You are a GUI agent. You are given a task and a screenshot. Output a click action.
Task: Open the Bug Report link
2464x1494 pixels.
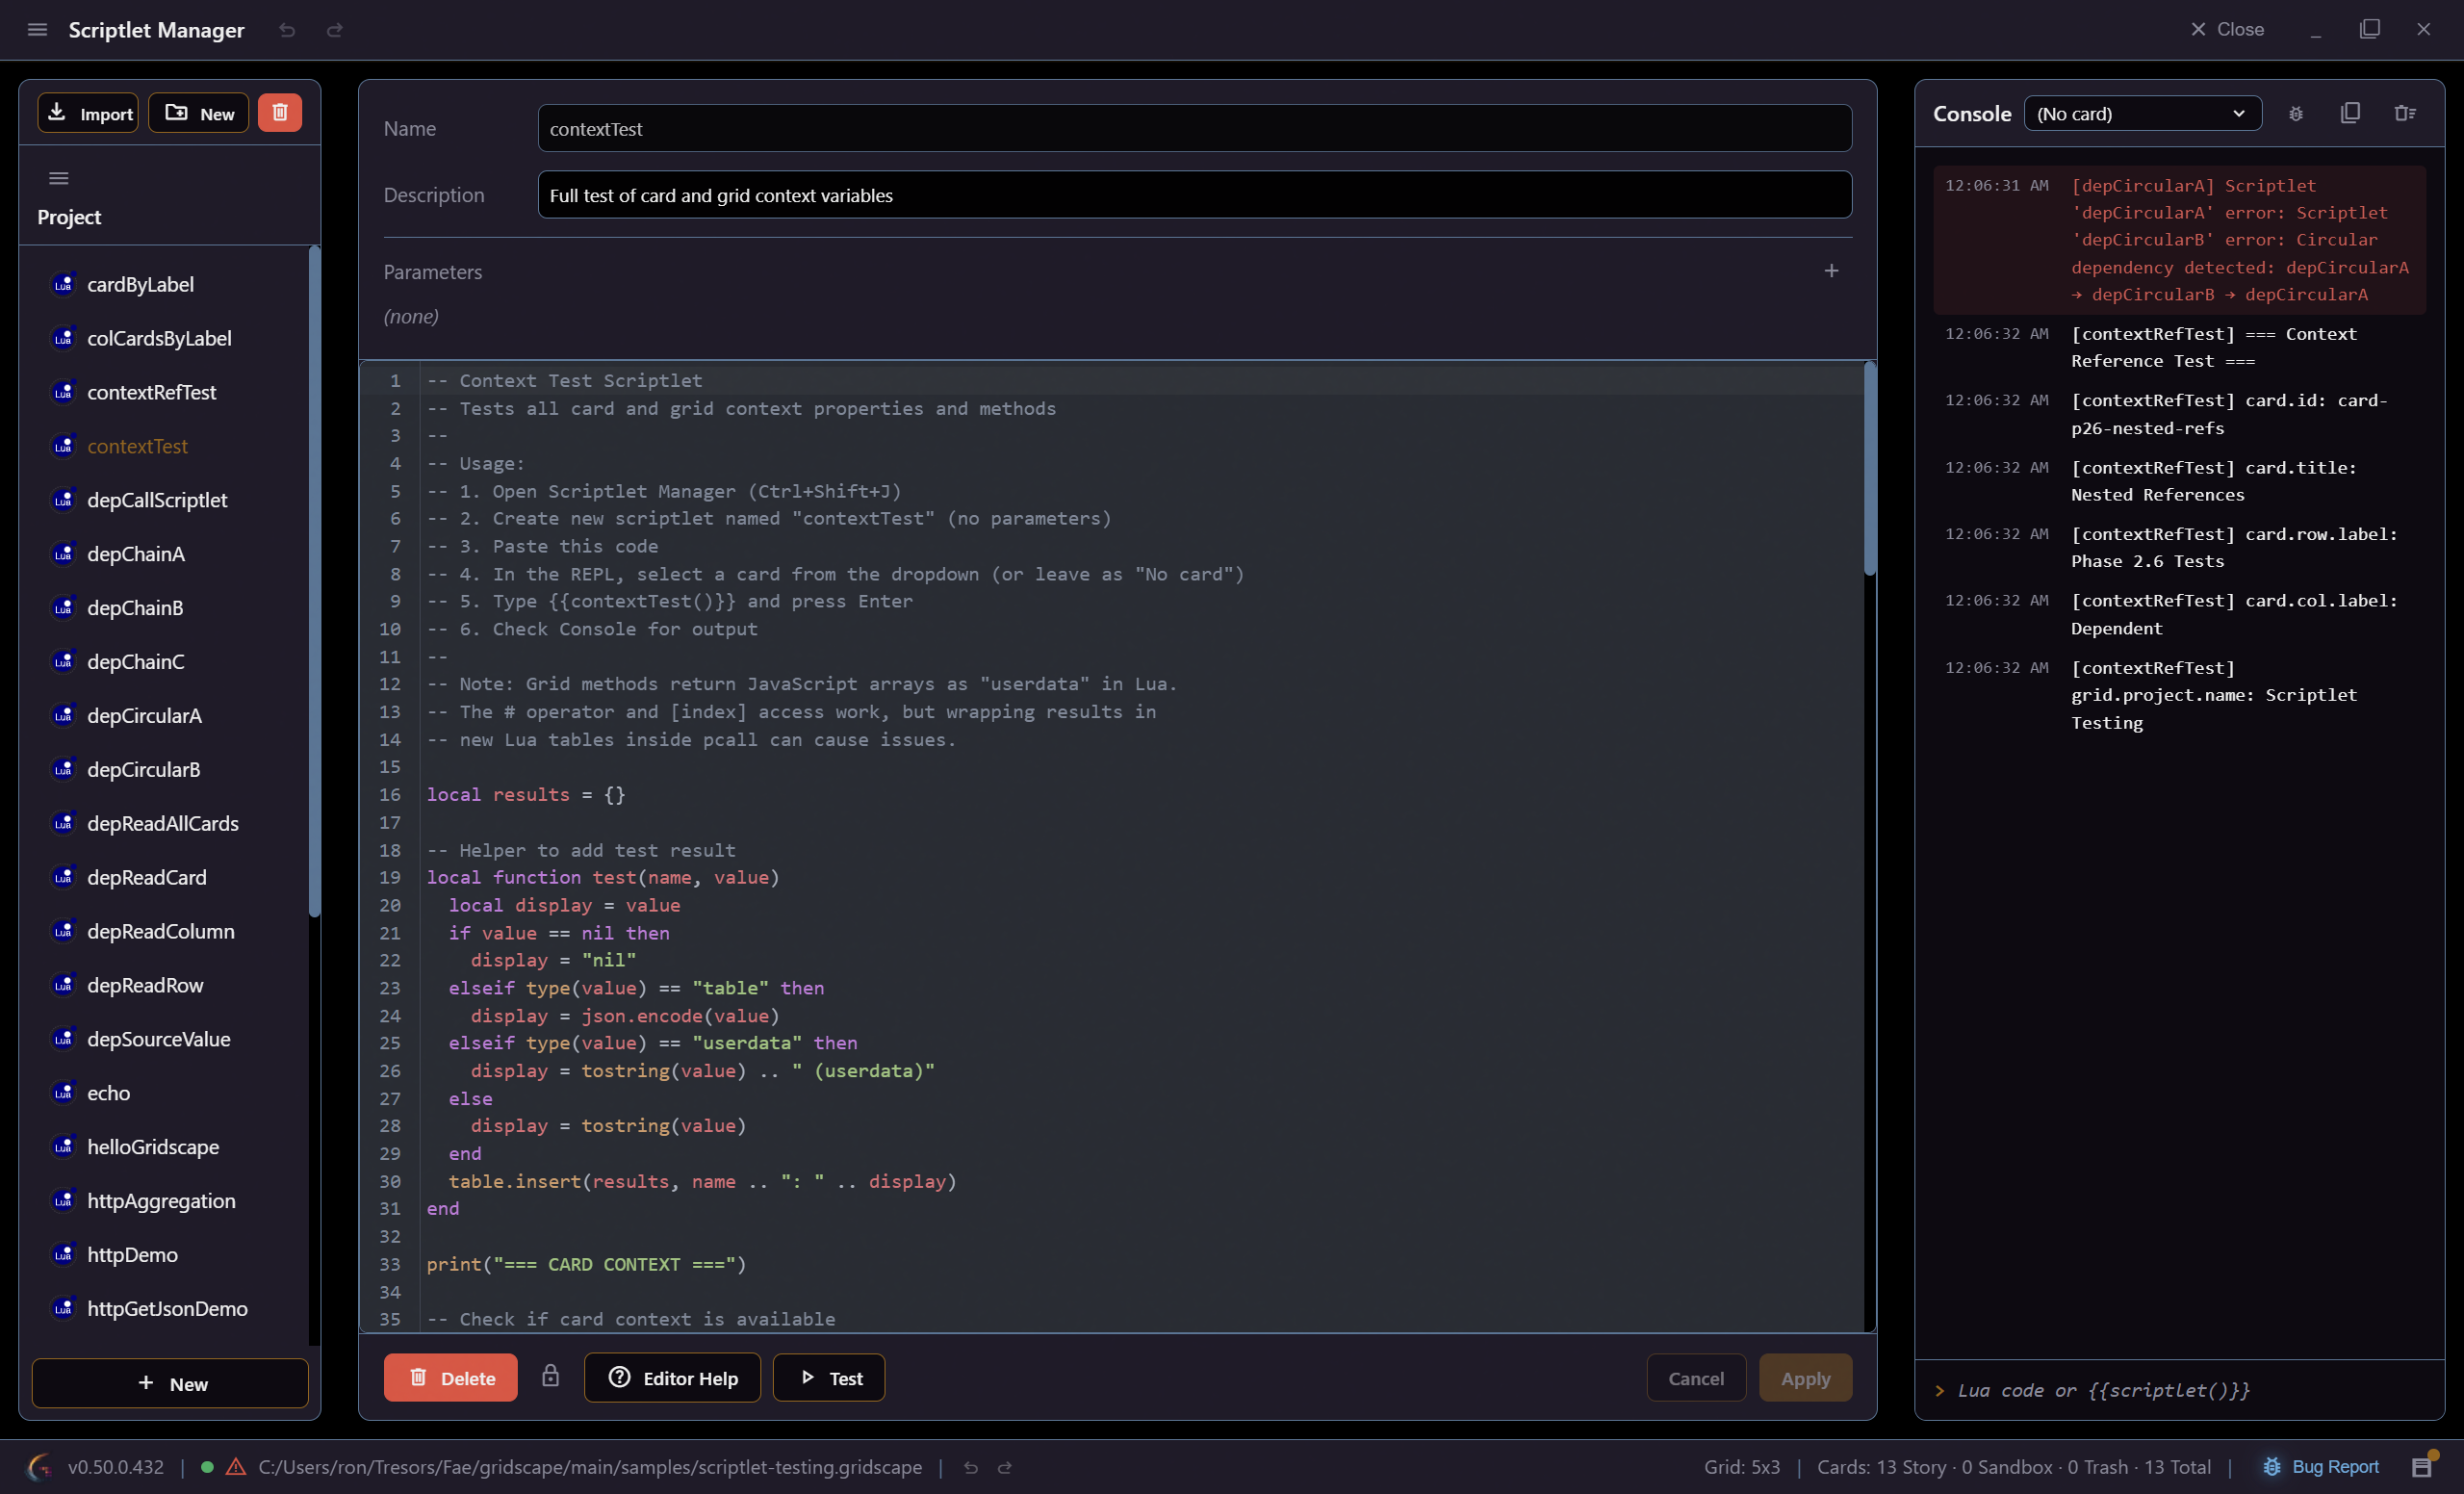coord(2321,1467)
